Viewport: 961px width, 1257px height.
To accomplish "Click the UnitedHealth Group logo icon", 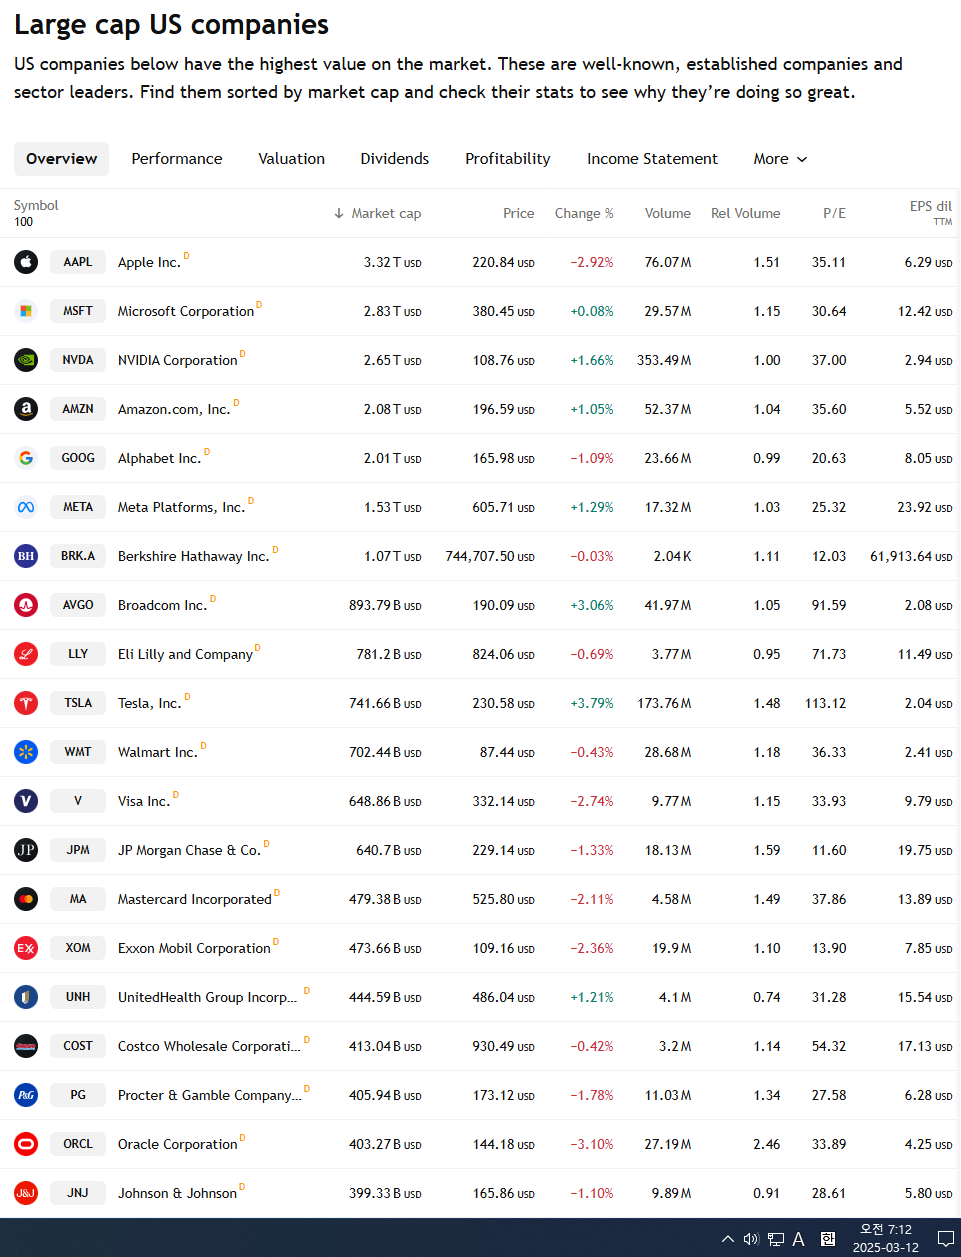I will pos(26,997).
